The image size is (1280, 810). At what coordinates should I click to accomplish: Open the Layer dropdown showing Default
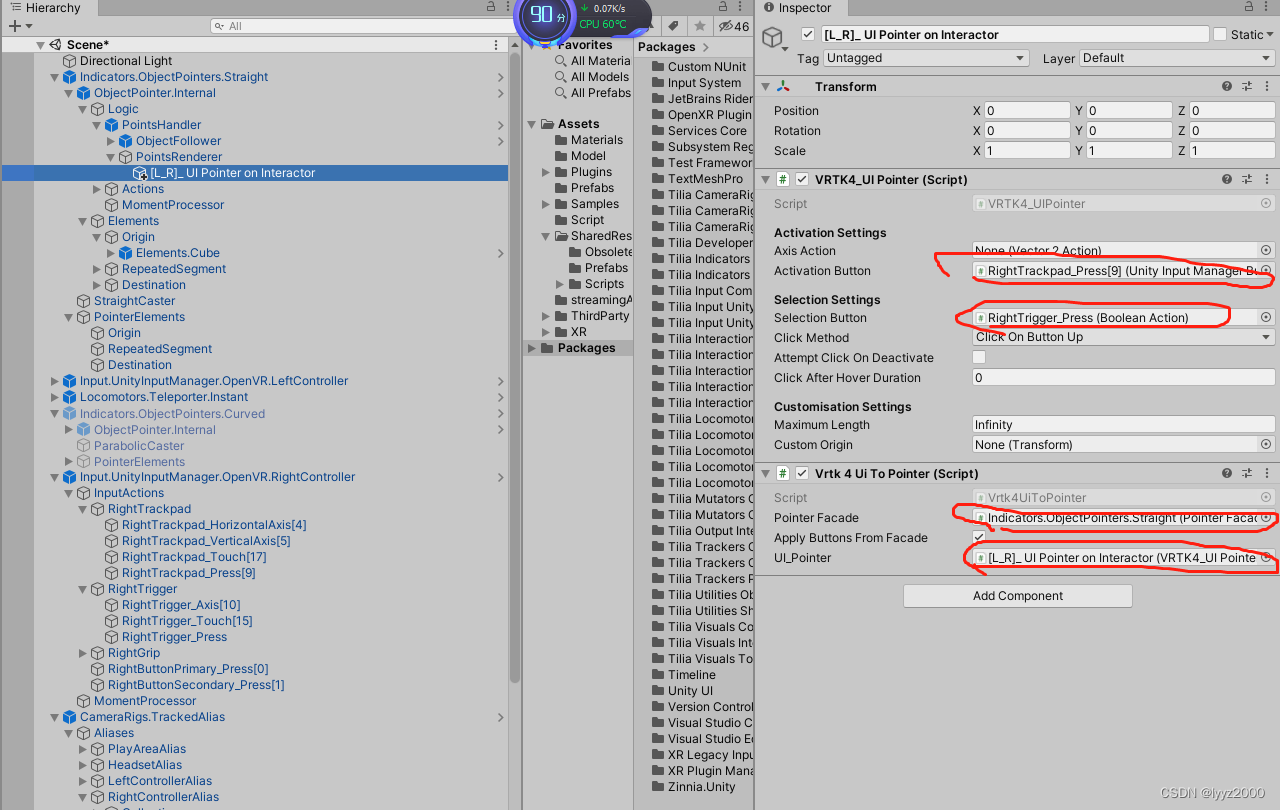1177,58
